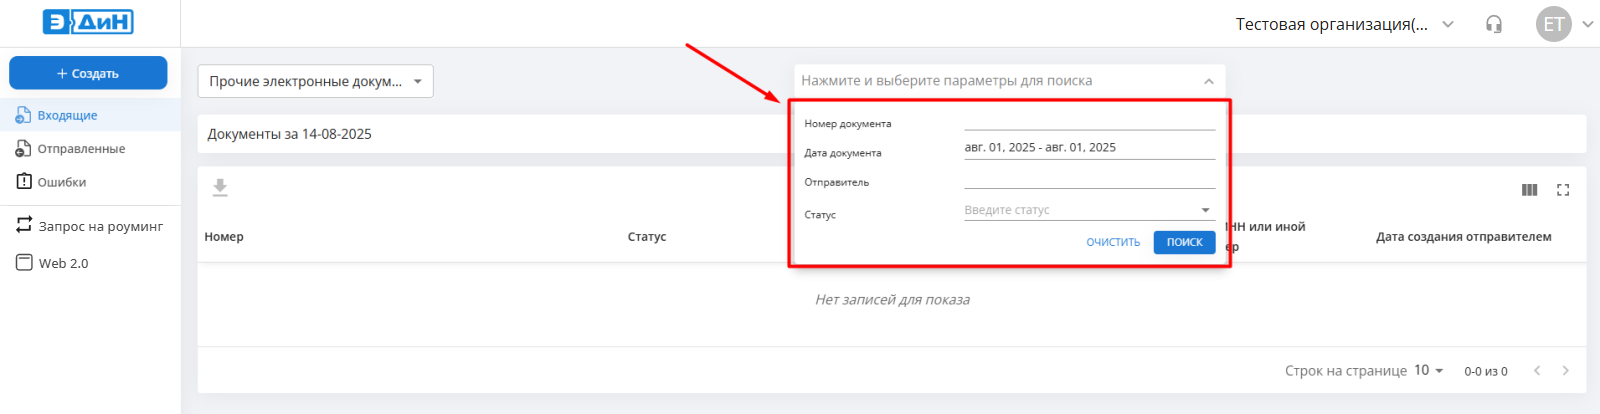The width and height of the screenshot is (1600, 414).
Task: Go to previous page arrow
Action: click(x=1537, y=371)
